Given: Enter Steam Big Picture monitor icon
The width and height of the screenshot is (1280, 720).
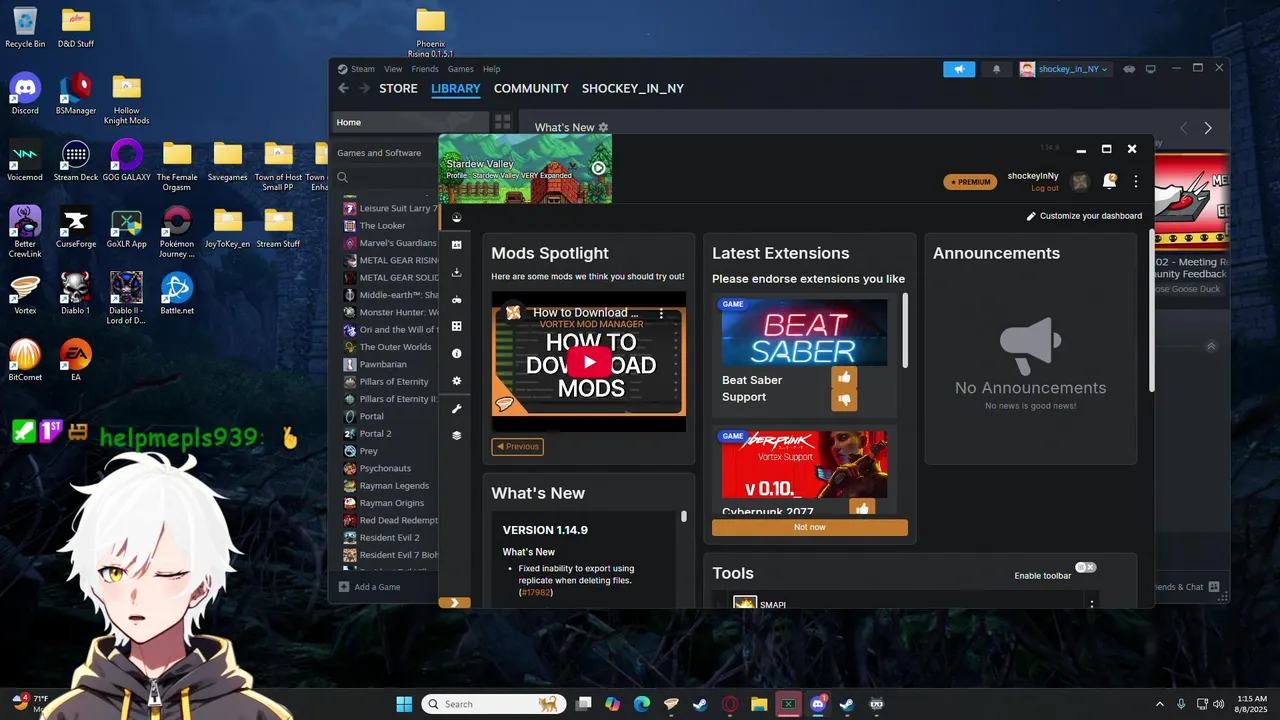Looking at the screenshot, I should [x=1150, y=69].
